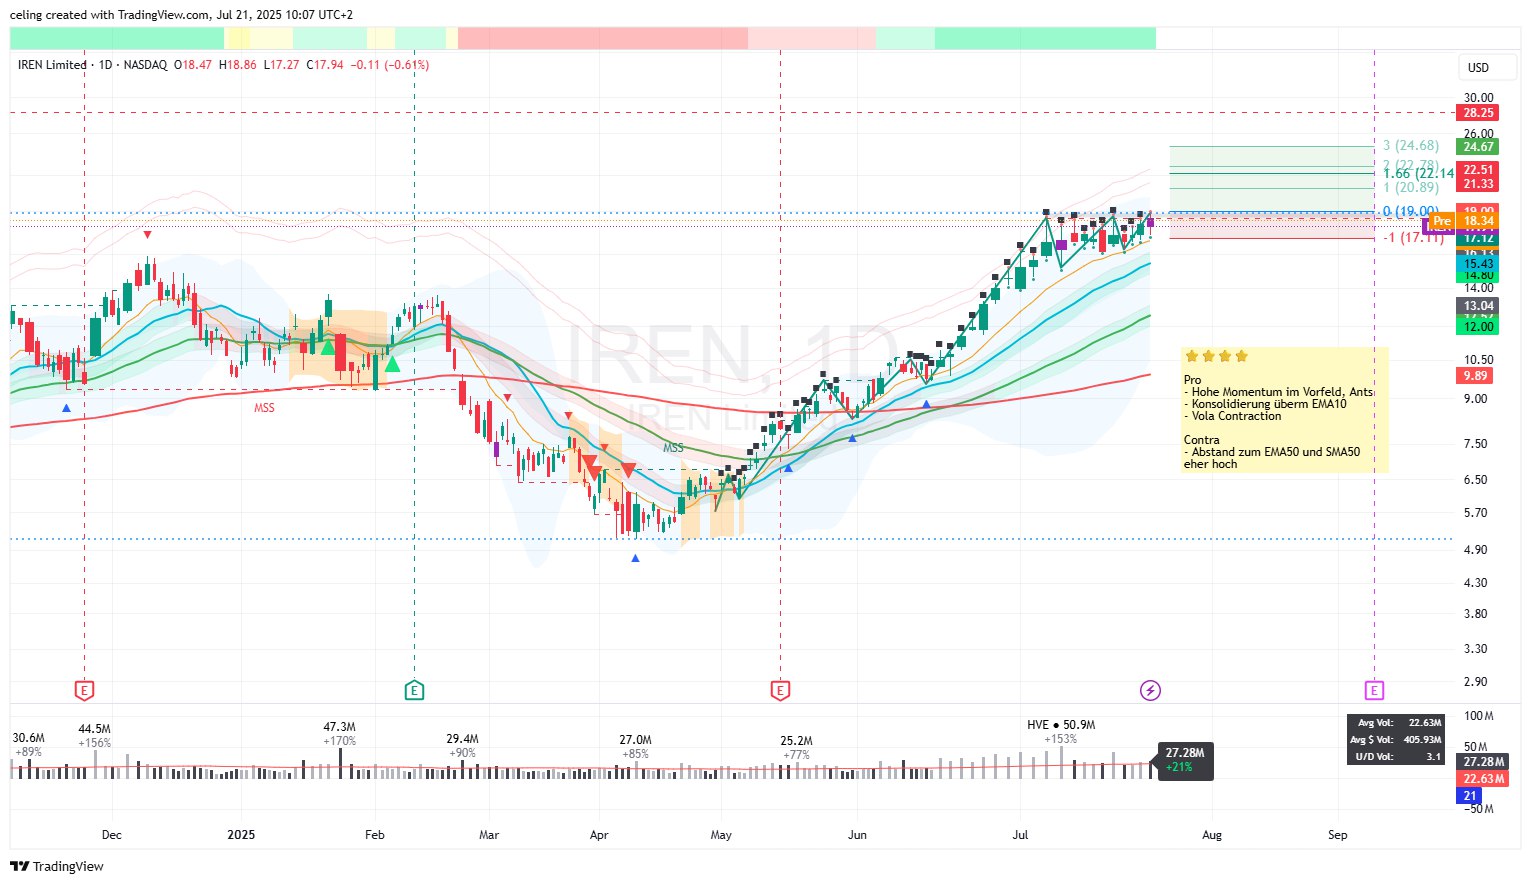Click the green 24.67 price axis label
This screenshot has height=884, width=1531.
point(1478,147)
